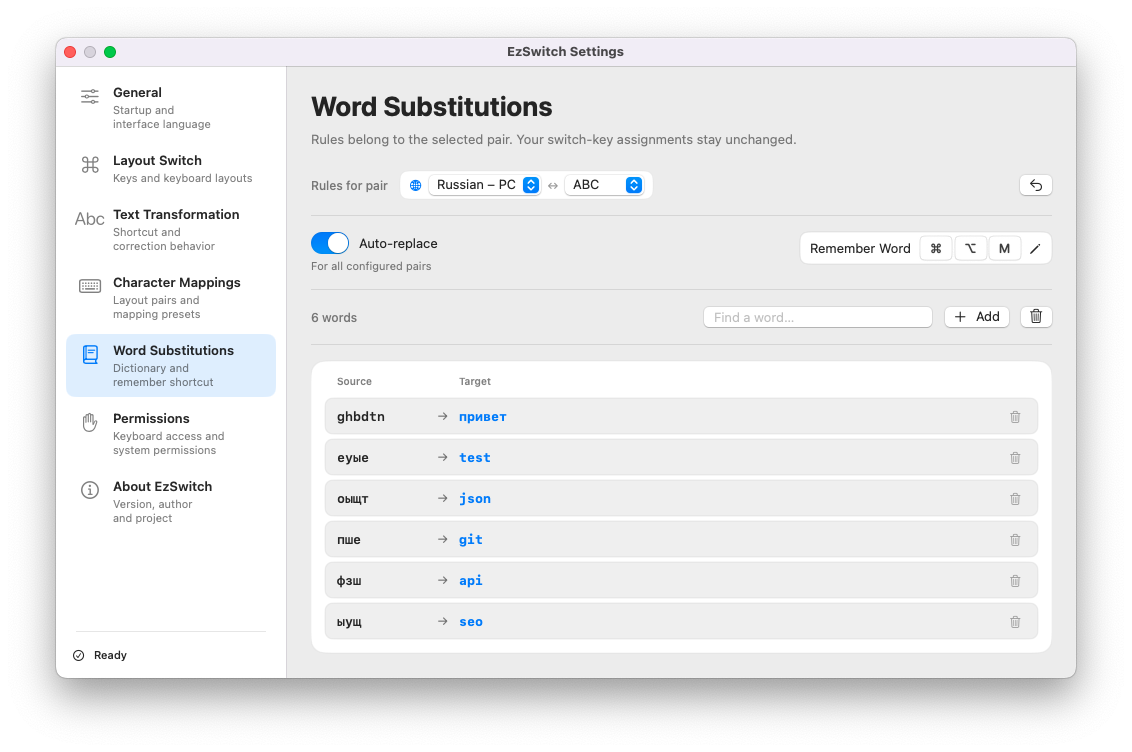This screenshot has width=1132, height=752.
Task: Open the ABC layout dropdown
Action: tap(604, 185)
